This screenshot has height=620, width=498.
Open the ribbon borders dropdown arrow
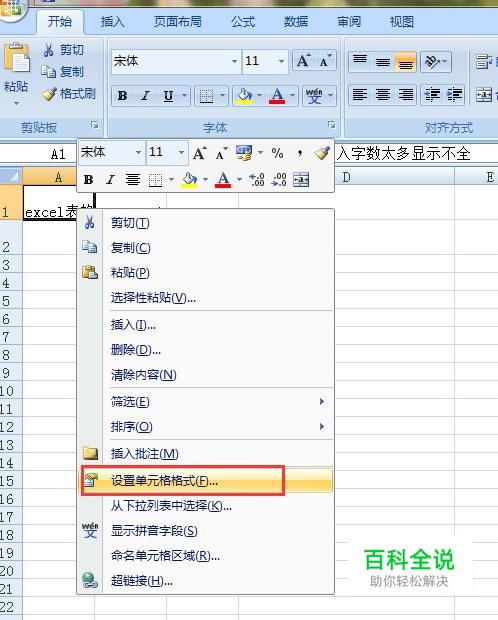pos(222,96)
